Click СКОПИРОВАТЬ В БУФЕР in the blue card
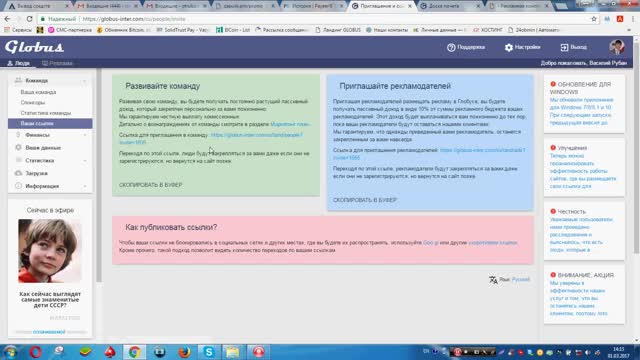The width and height of the screenshot is (640, 360). pos(364,200)
